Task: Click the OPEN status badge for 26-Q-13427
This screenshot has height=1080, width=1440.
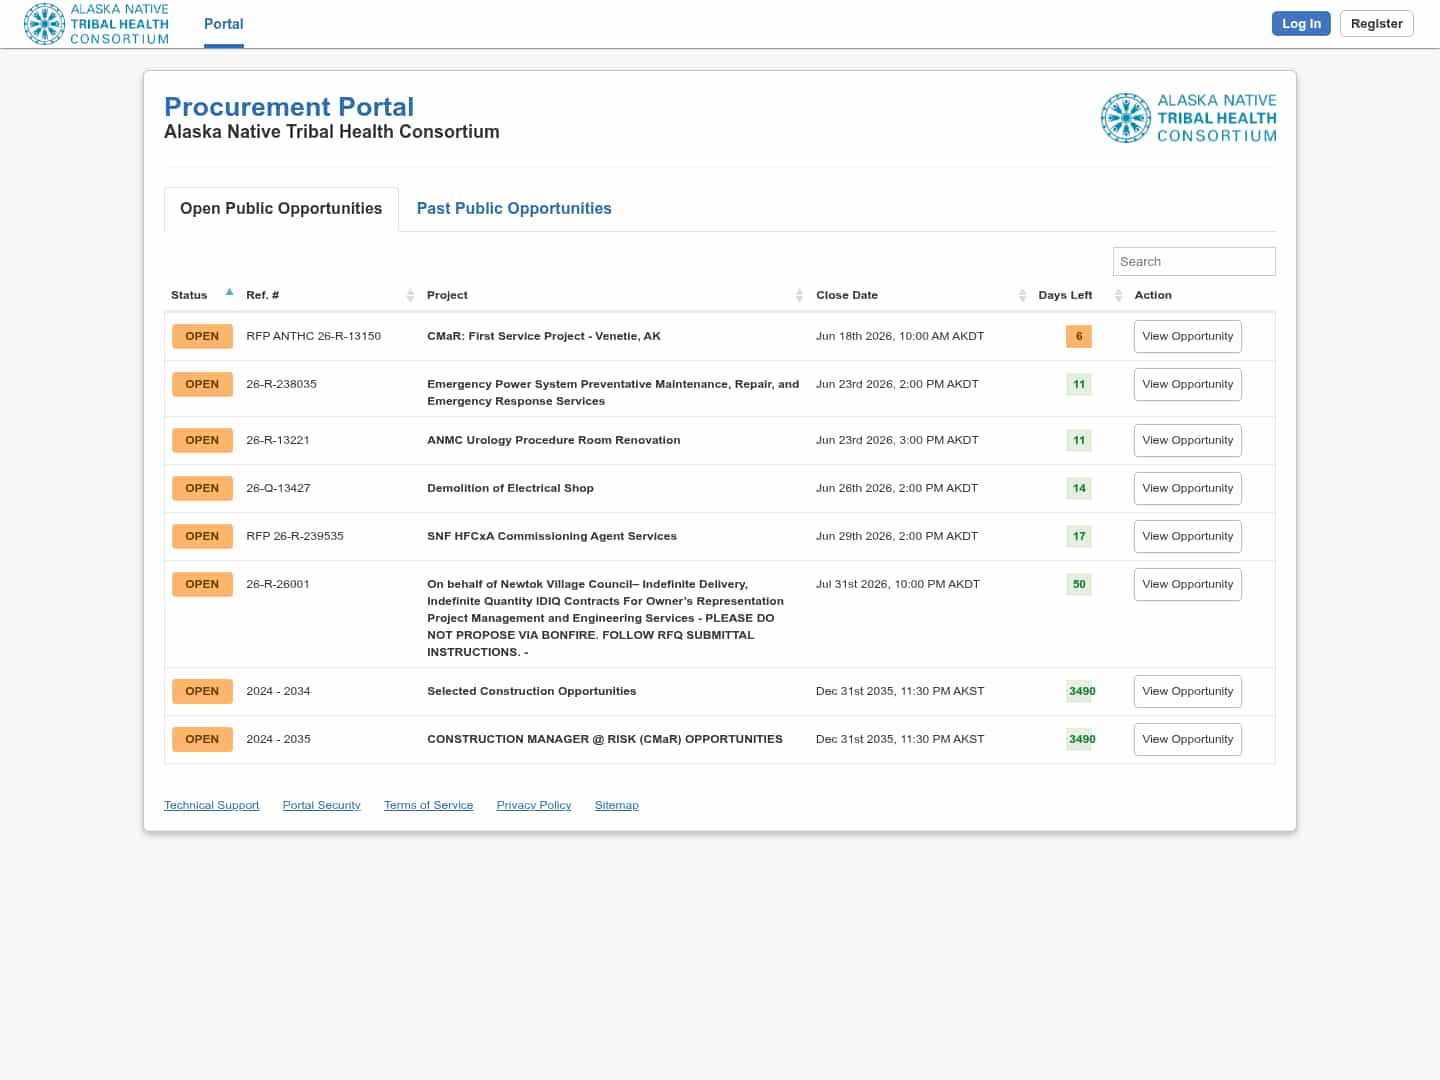Action: pos(202,488)
